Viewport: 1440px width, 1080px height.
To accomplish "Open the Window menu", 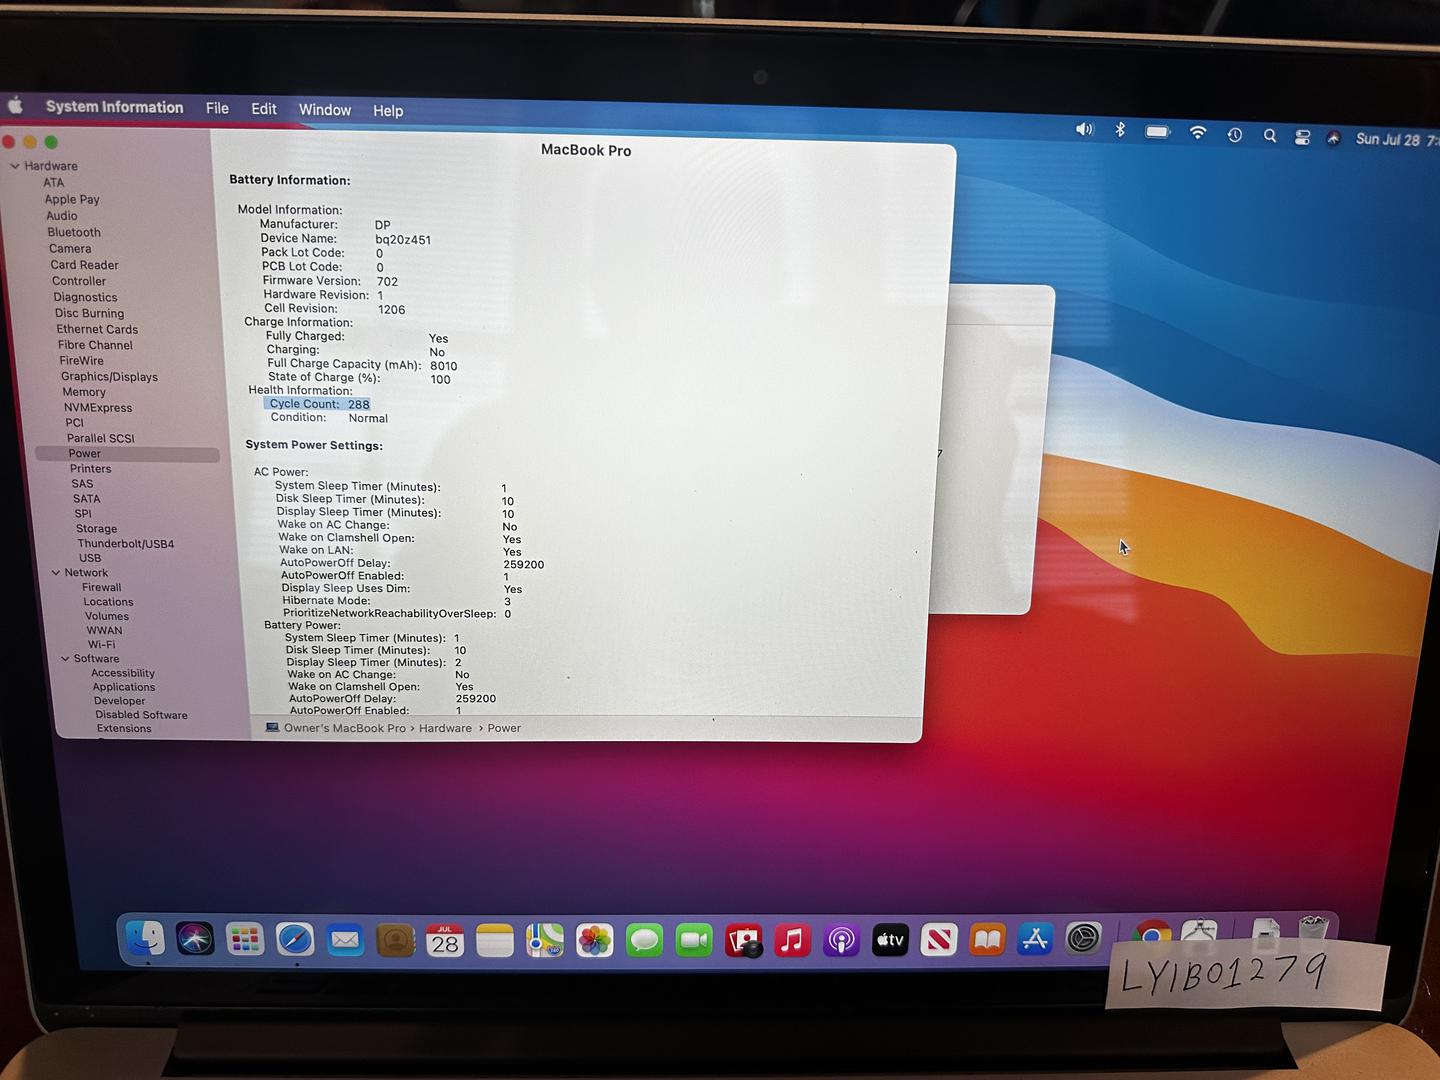I will [x=324, y=110].
